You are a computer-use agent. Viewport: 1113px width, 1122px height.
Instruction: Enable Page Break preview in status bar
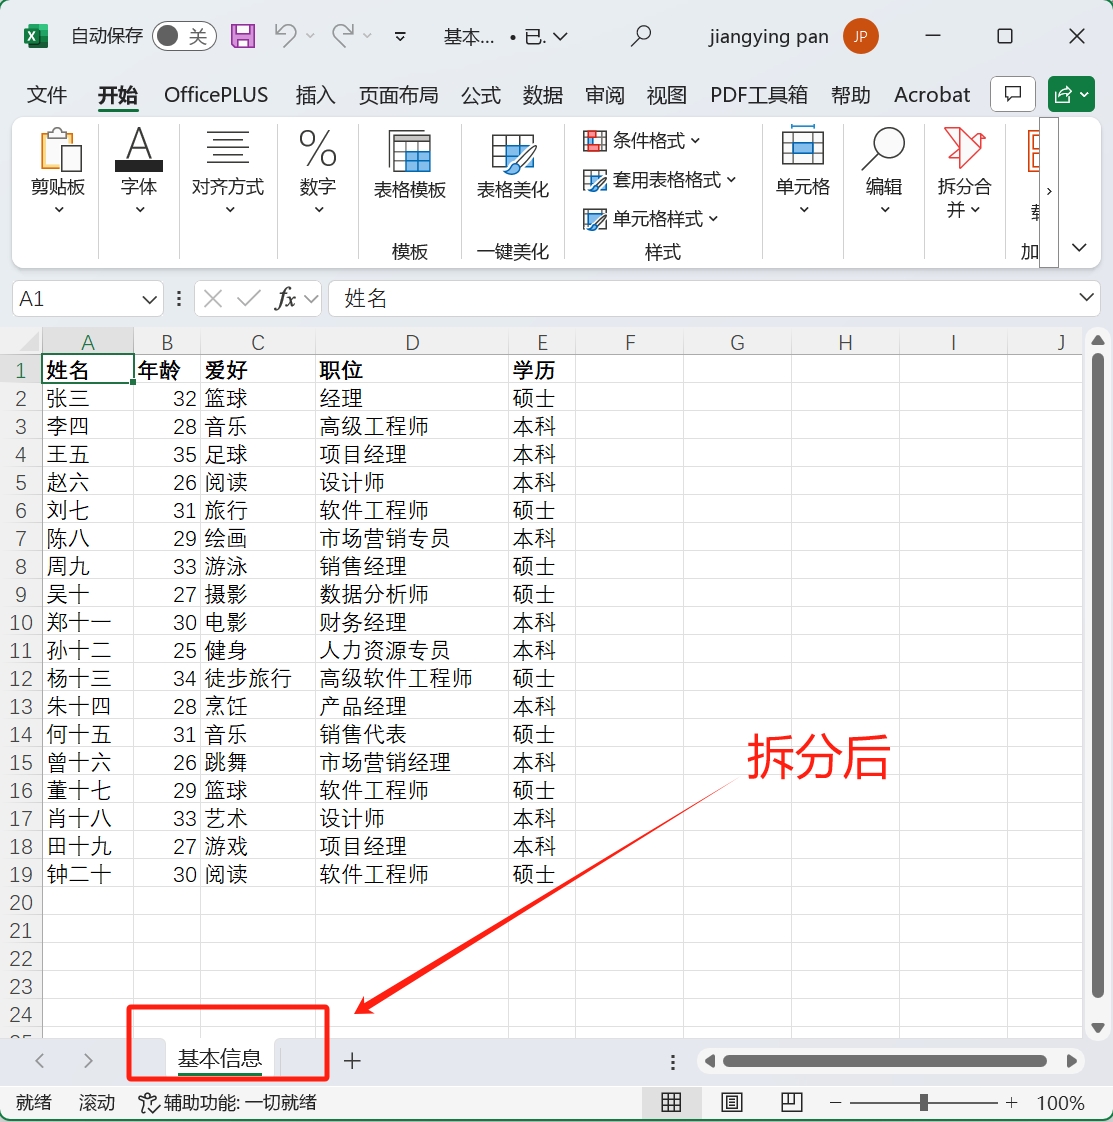(791, 1102)
